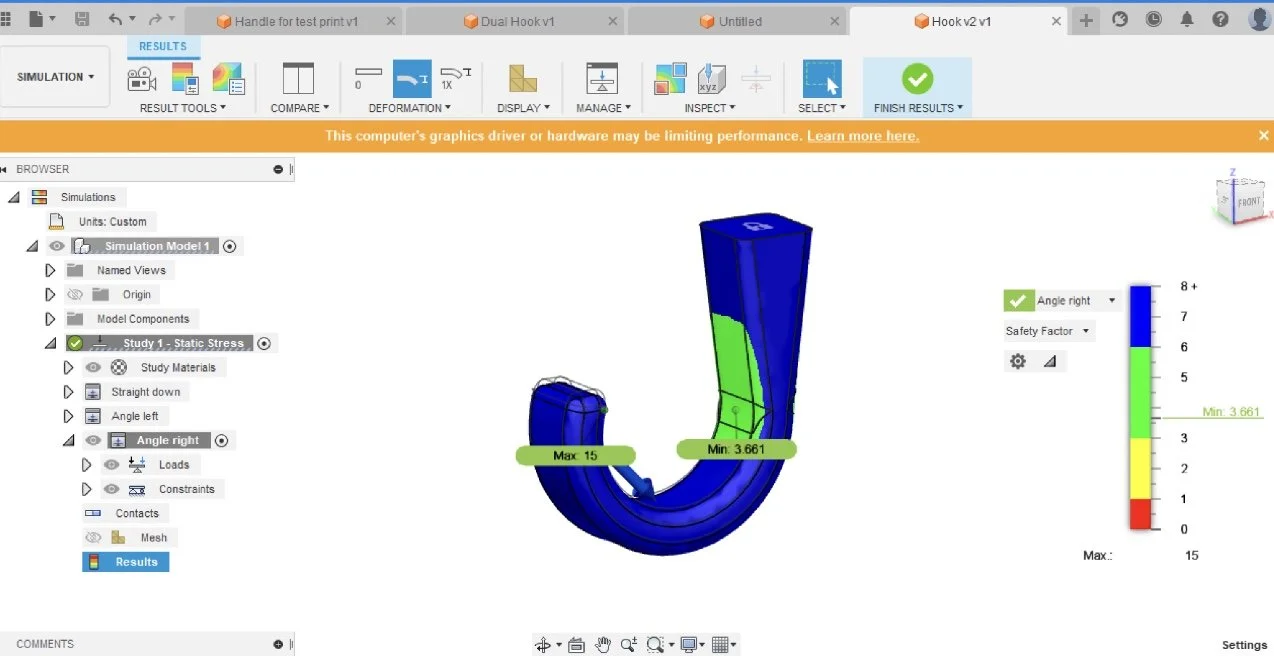Image resolution: width=1274 pixels, height=656 pixels.
Task: Switch to Dual Hook v1 tab
Action: click(x=516, y=21)
